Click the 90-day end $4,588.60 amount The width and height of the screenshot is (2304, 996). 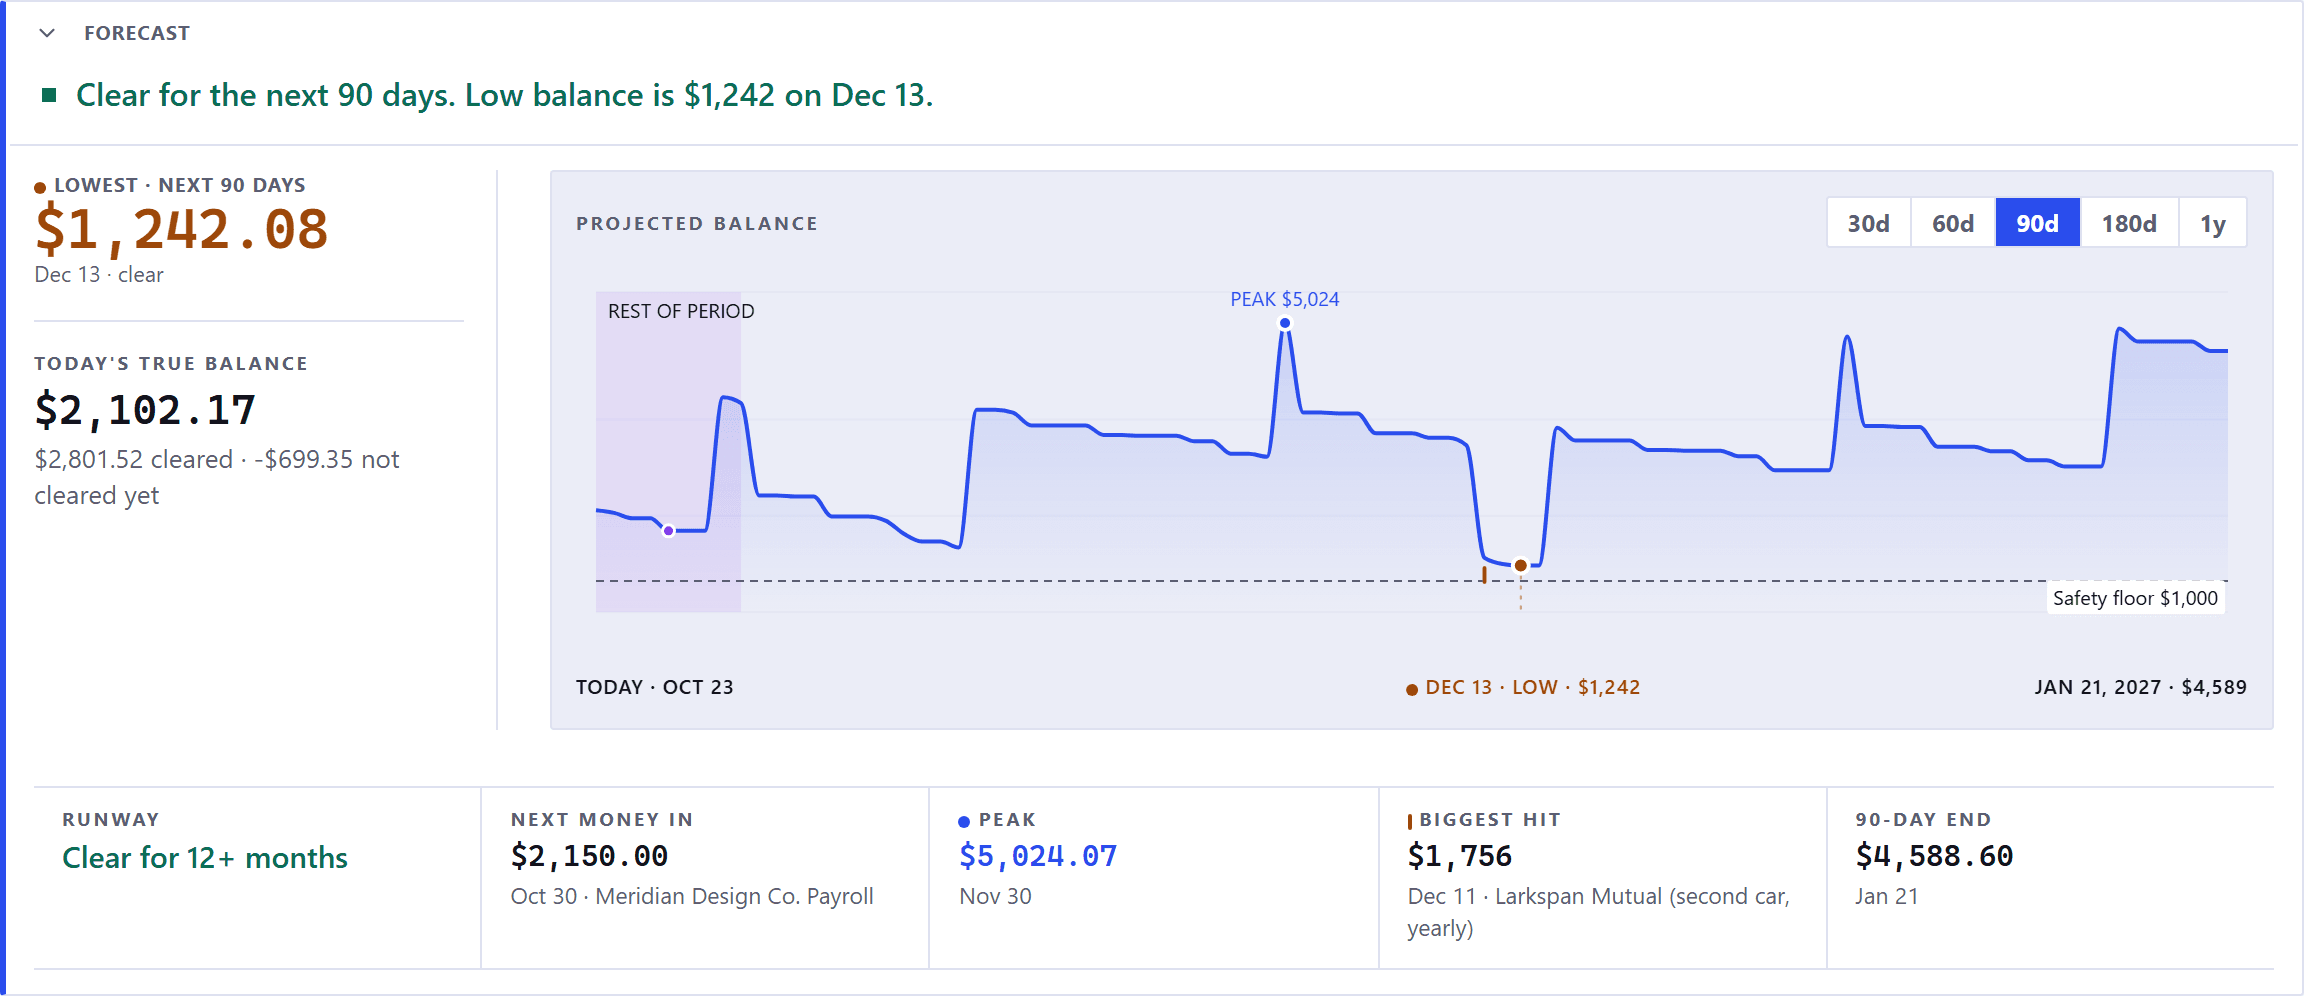click(1935, 856)
